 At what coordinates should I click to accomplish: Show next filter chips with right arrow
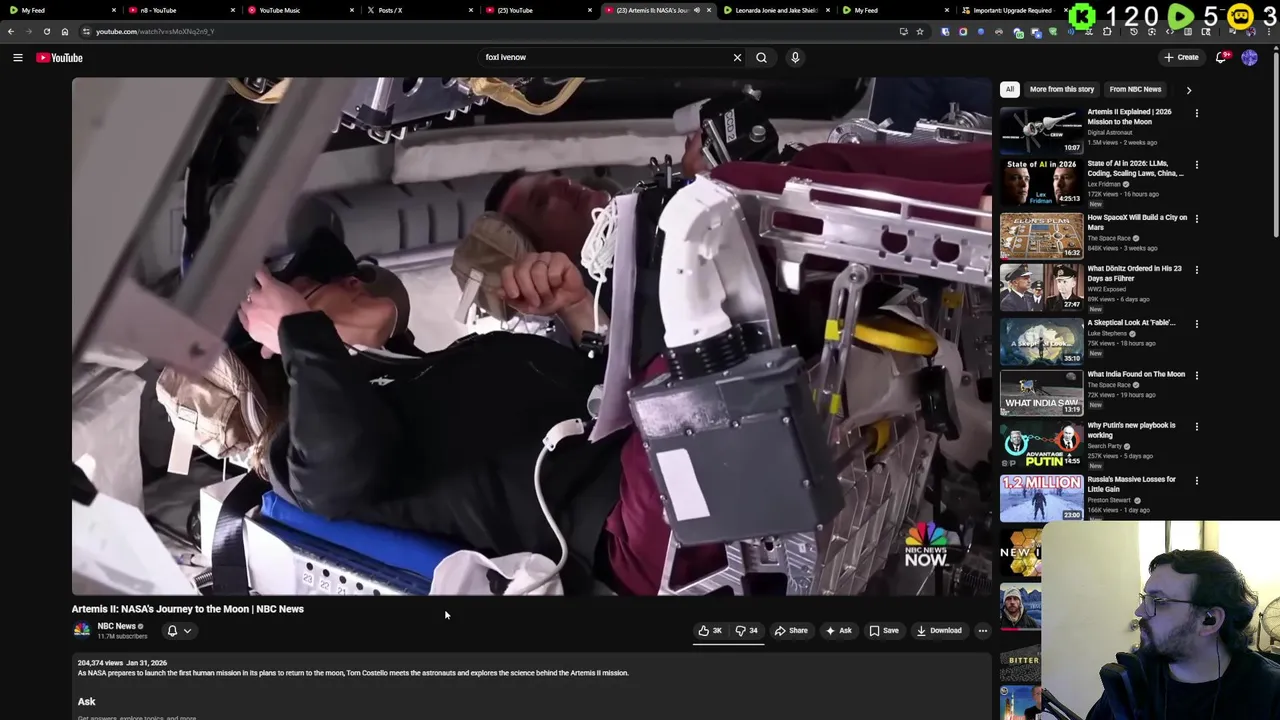1188,90
